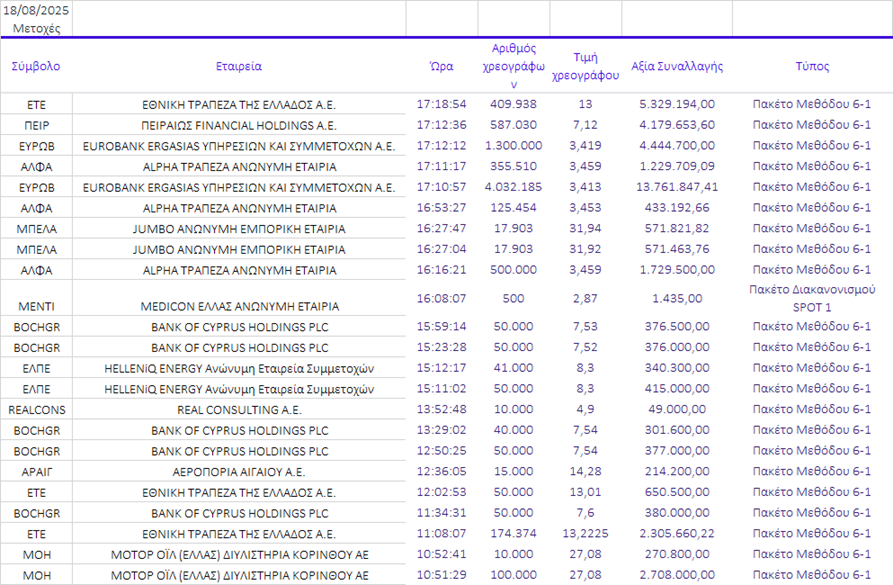893x585 pixels.
Task: Select the value 1.229.709,09
Action: (677, 166)
